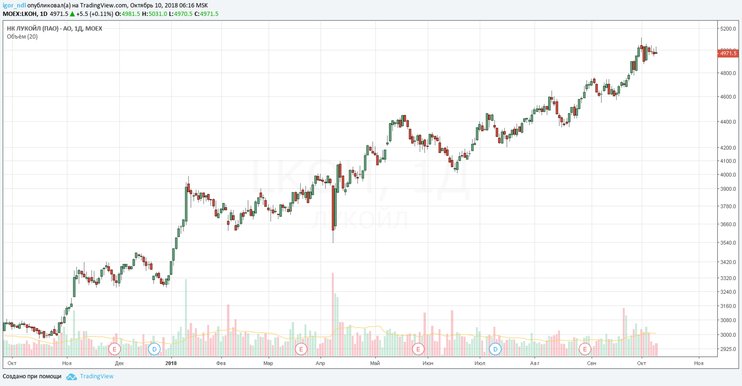The height and width of the screenshot is (386, 742).
Task: Select the D dividend marker before 2018 label
Action: (x=154, y=349)
